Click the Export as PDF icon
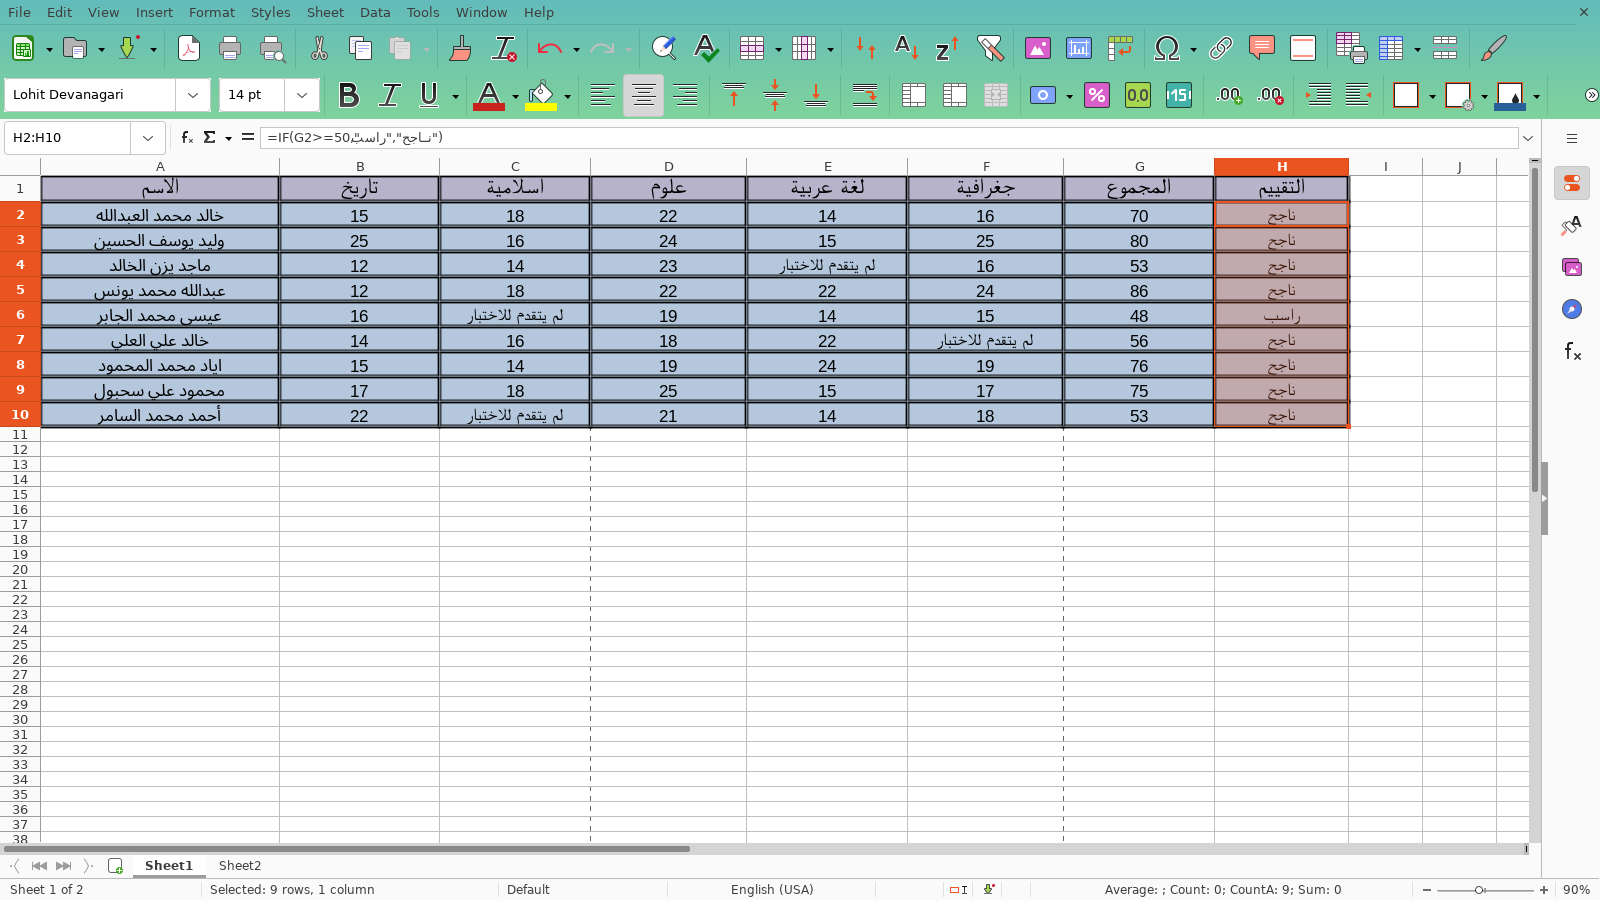This screenshot has width=1600, height=900. point(188,48)
